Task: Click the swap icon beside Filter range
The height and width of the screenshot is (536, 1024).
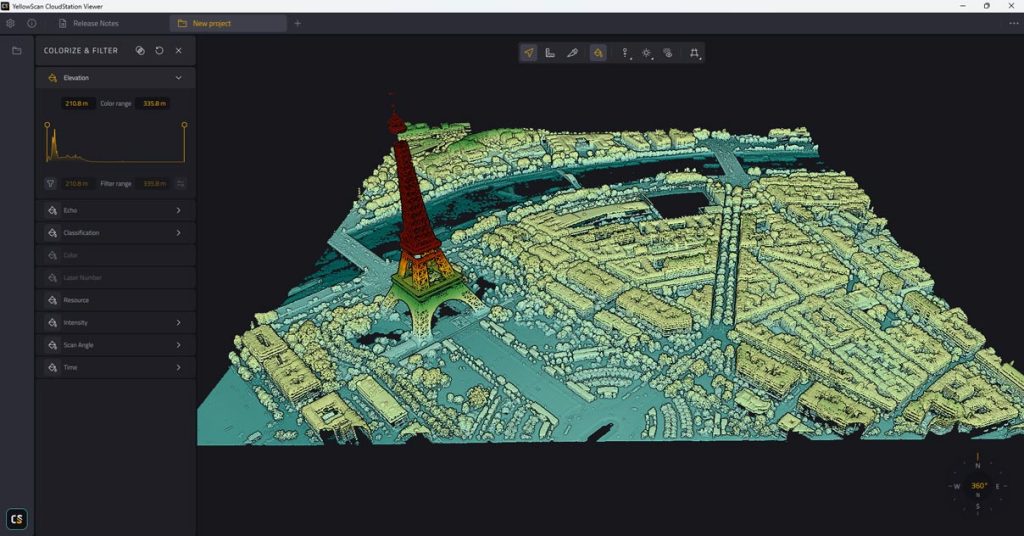Action: 180,183
